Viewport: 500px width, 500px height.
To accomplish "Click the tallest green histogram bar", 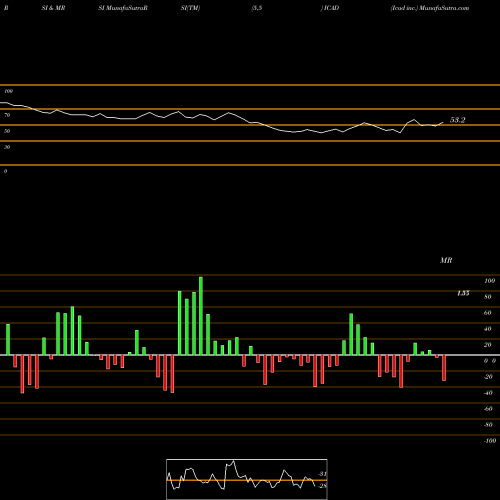I will 201,316.
